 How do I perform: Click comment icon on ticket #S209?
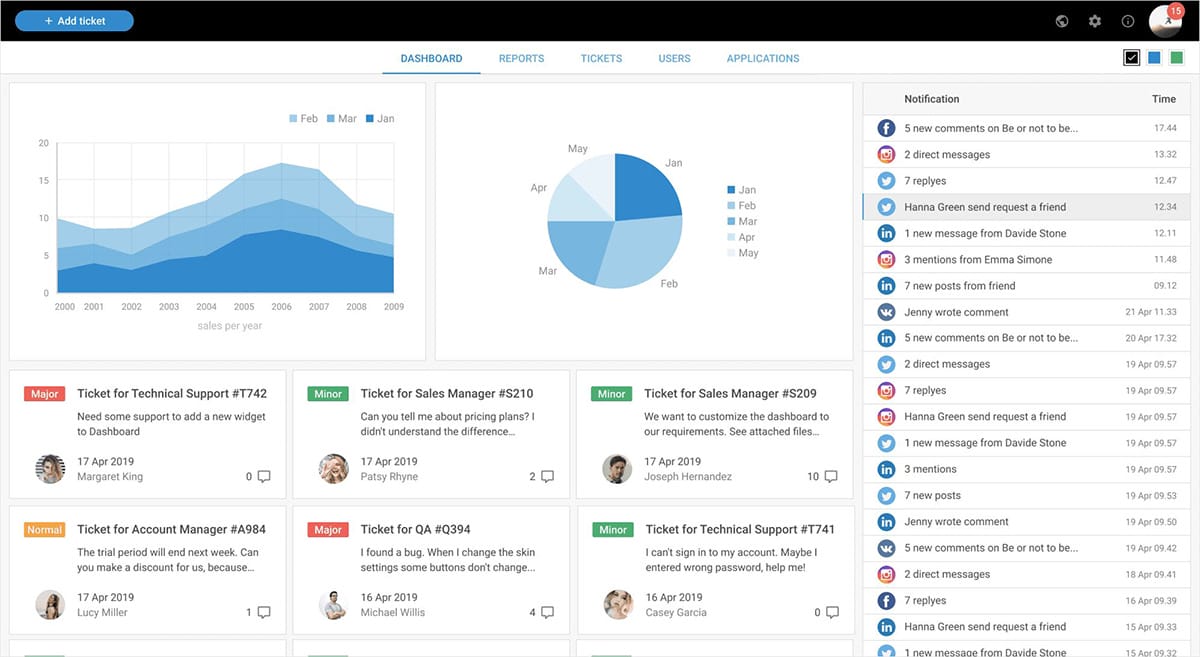click(831, 477)
